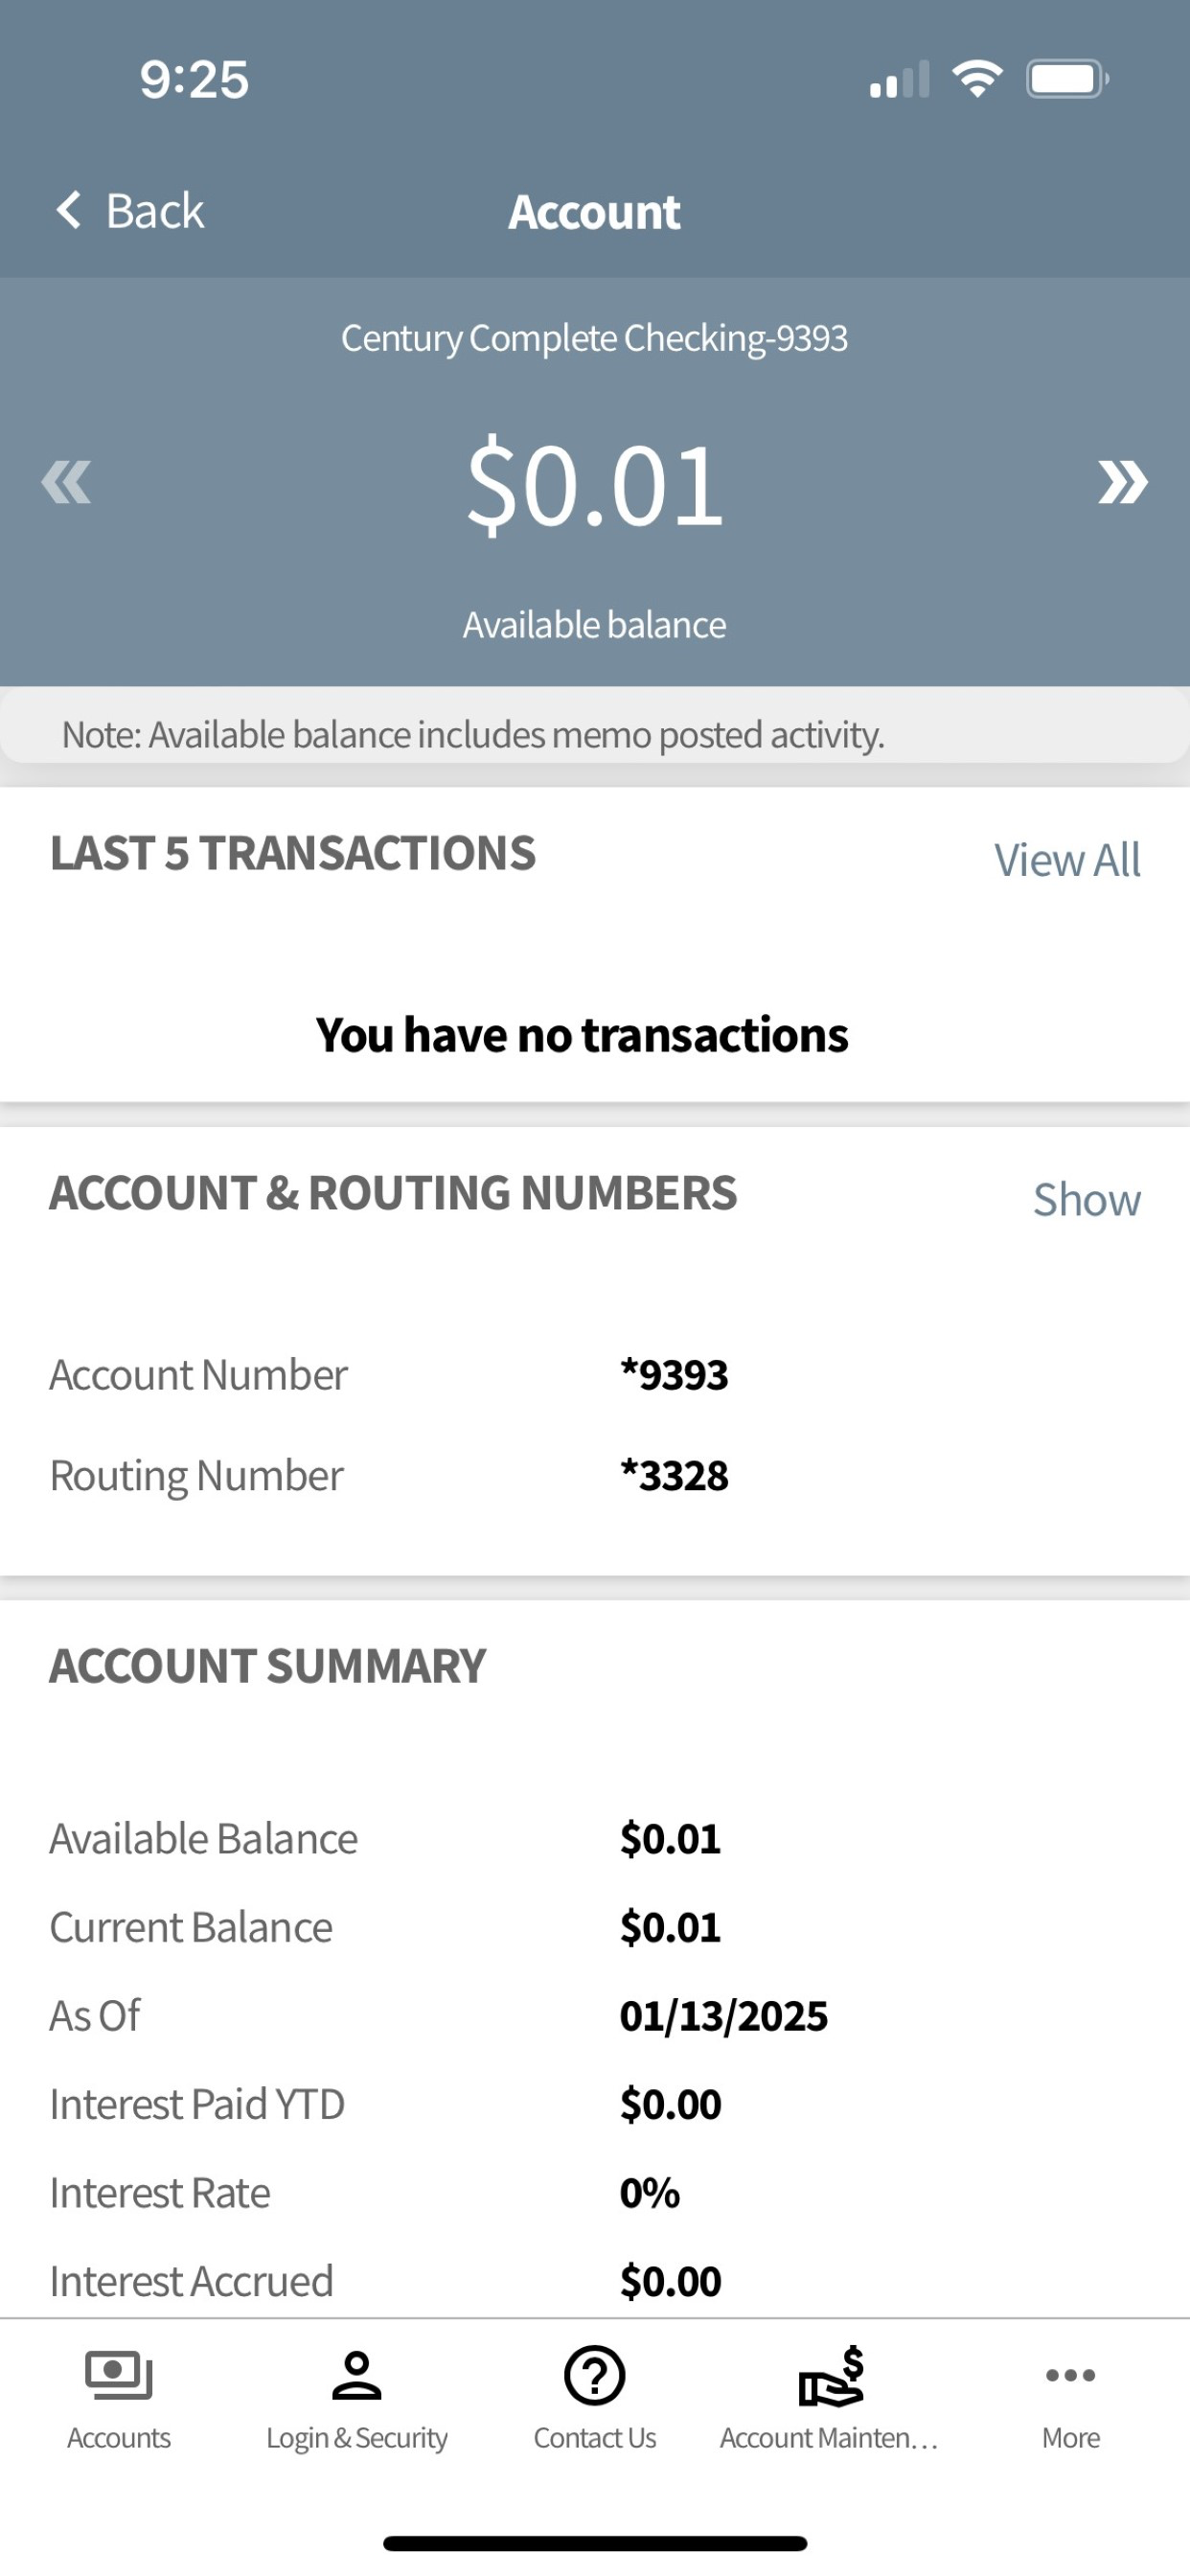The height and width of the screenshot is (2576, 1190).
Task: Open the More three-dots menu
Action: point(1070,2375)
